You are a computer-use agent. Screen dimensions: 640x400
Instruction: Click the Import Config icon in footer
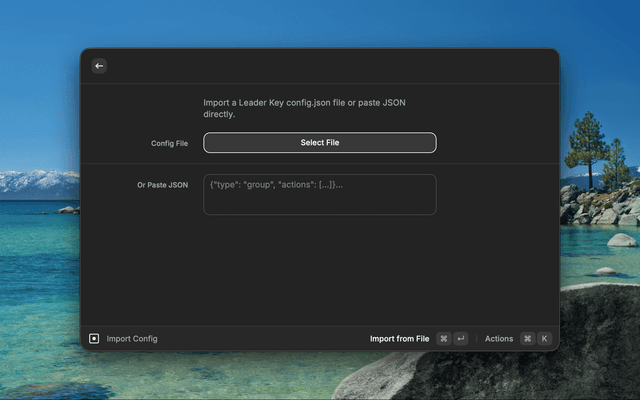tap(95, 339)
